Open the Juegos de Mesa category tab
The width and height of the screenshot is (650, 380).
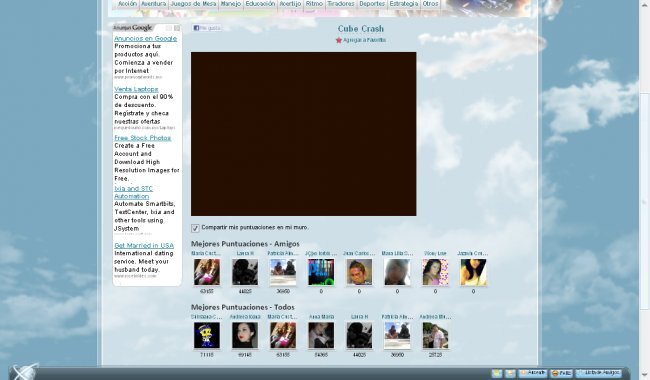(x=193, y=4)
